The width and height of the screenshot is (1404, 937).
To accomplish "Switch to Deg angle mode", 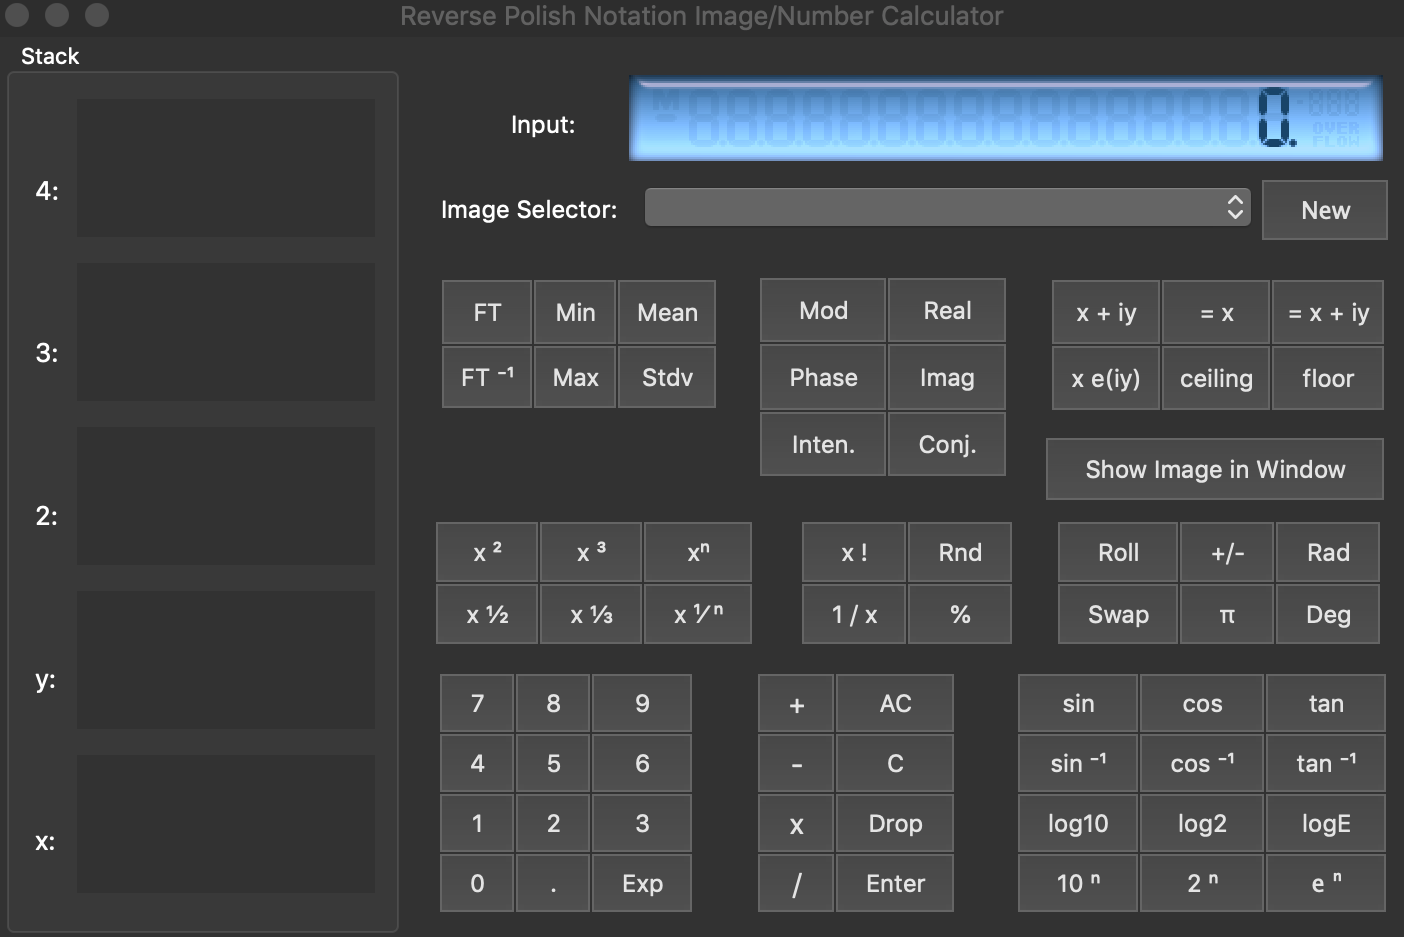I will tap(1328, 614).
